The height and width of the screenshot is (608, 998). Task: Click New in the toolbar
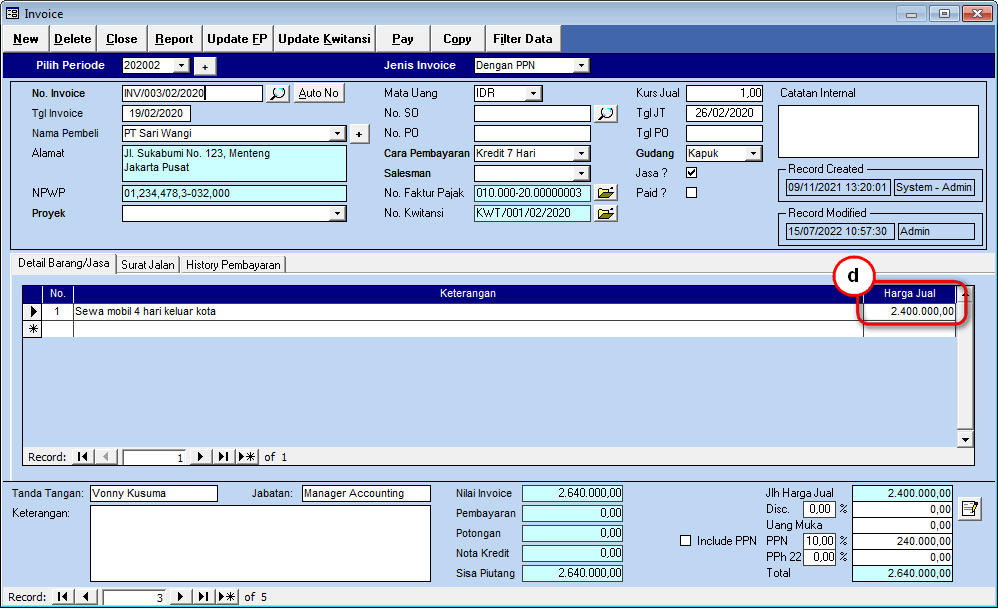[x=25, y=39]
